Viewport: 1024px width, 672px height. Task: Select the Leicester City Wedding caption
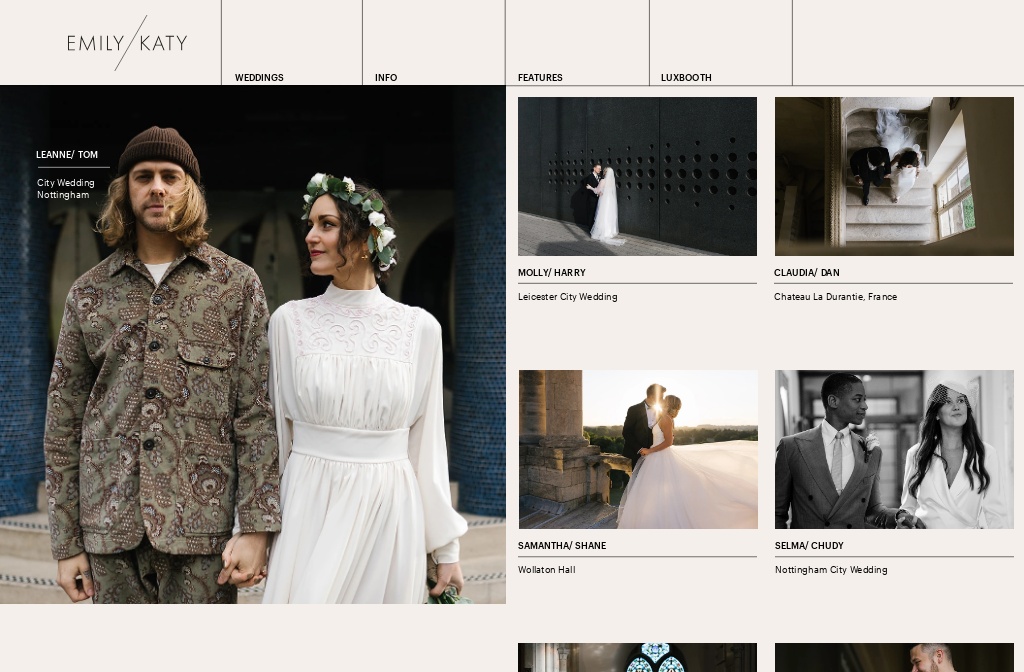pyautogui.click(x=567, y=297)
